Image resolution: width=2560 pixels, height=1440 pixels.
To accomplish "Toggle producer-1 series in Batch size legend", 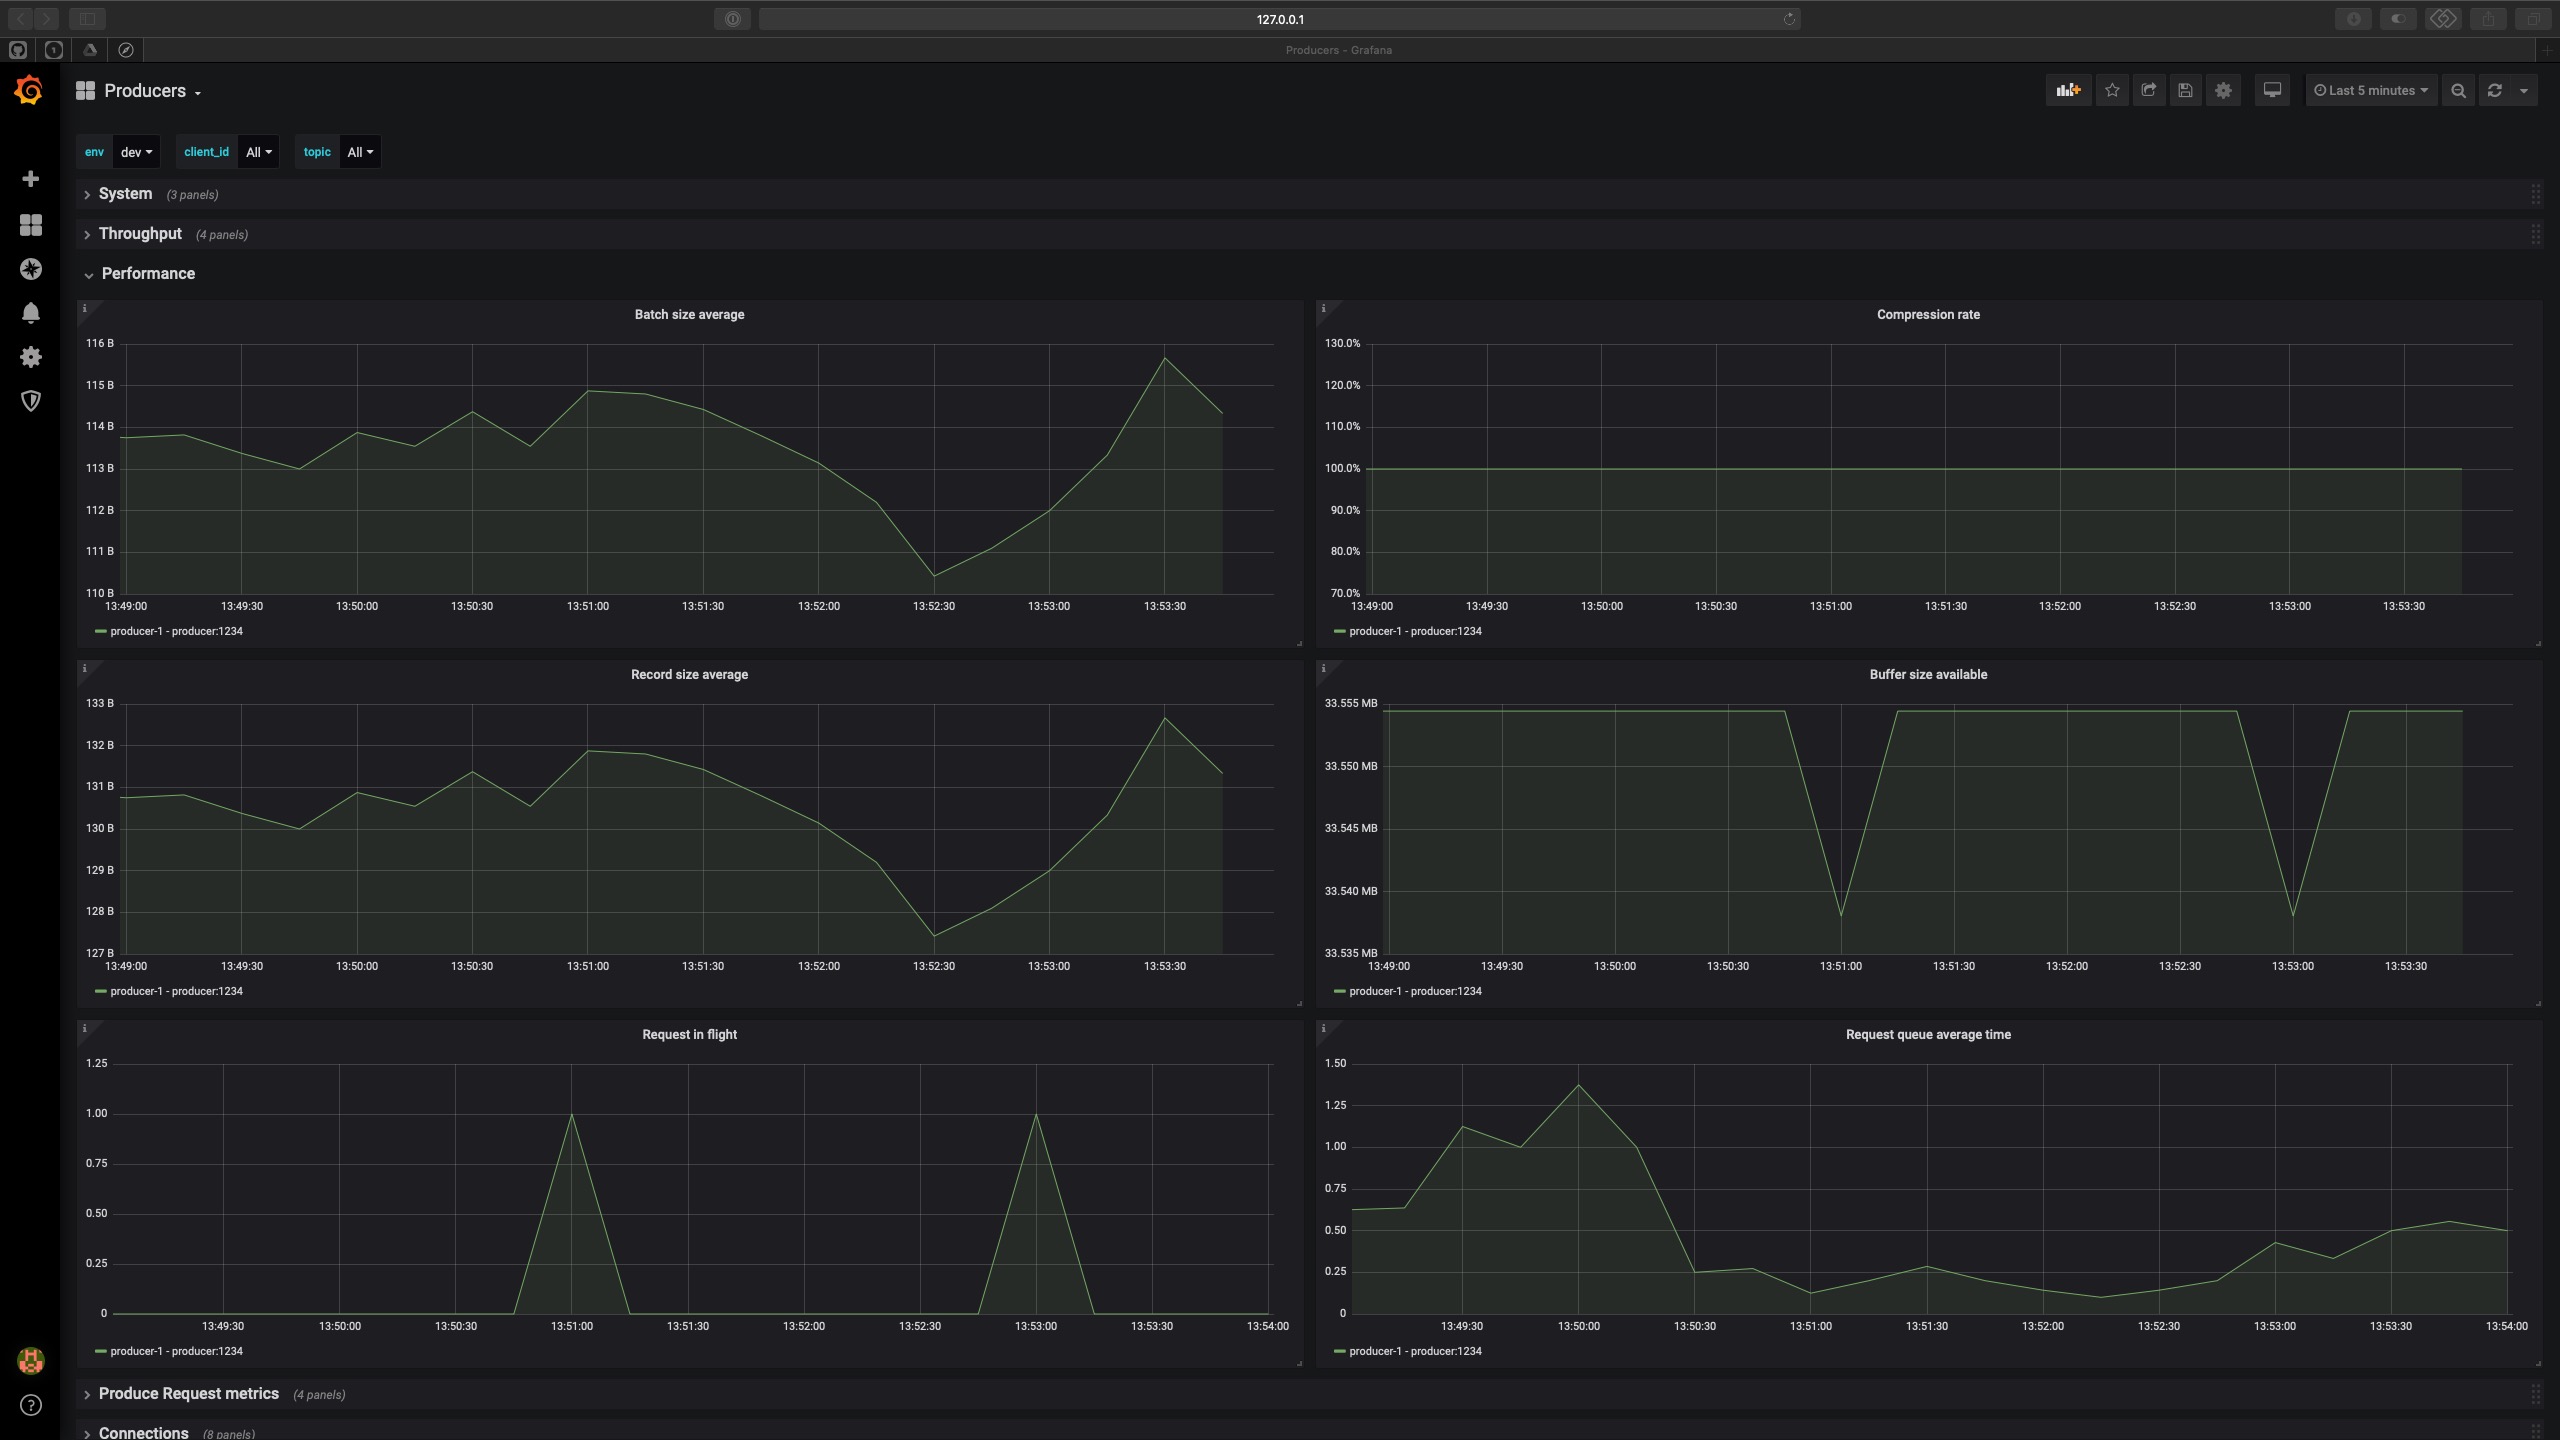I will pyautogui.click(x=176, y=631).
